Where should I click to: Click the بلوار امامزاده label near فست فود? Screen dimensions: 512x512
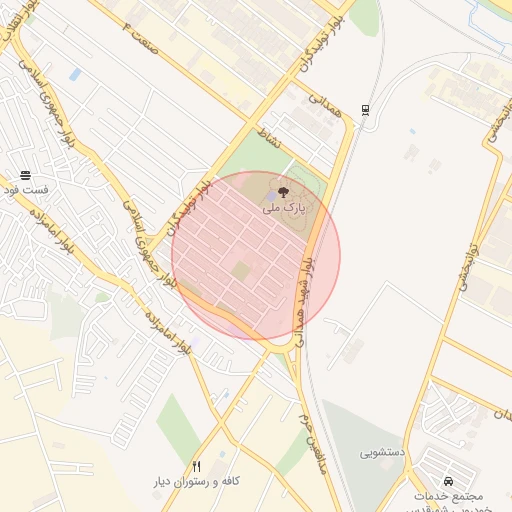(52, 231)
